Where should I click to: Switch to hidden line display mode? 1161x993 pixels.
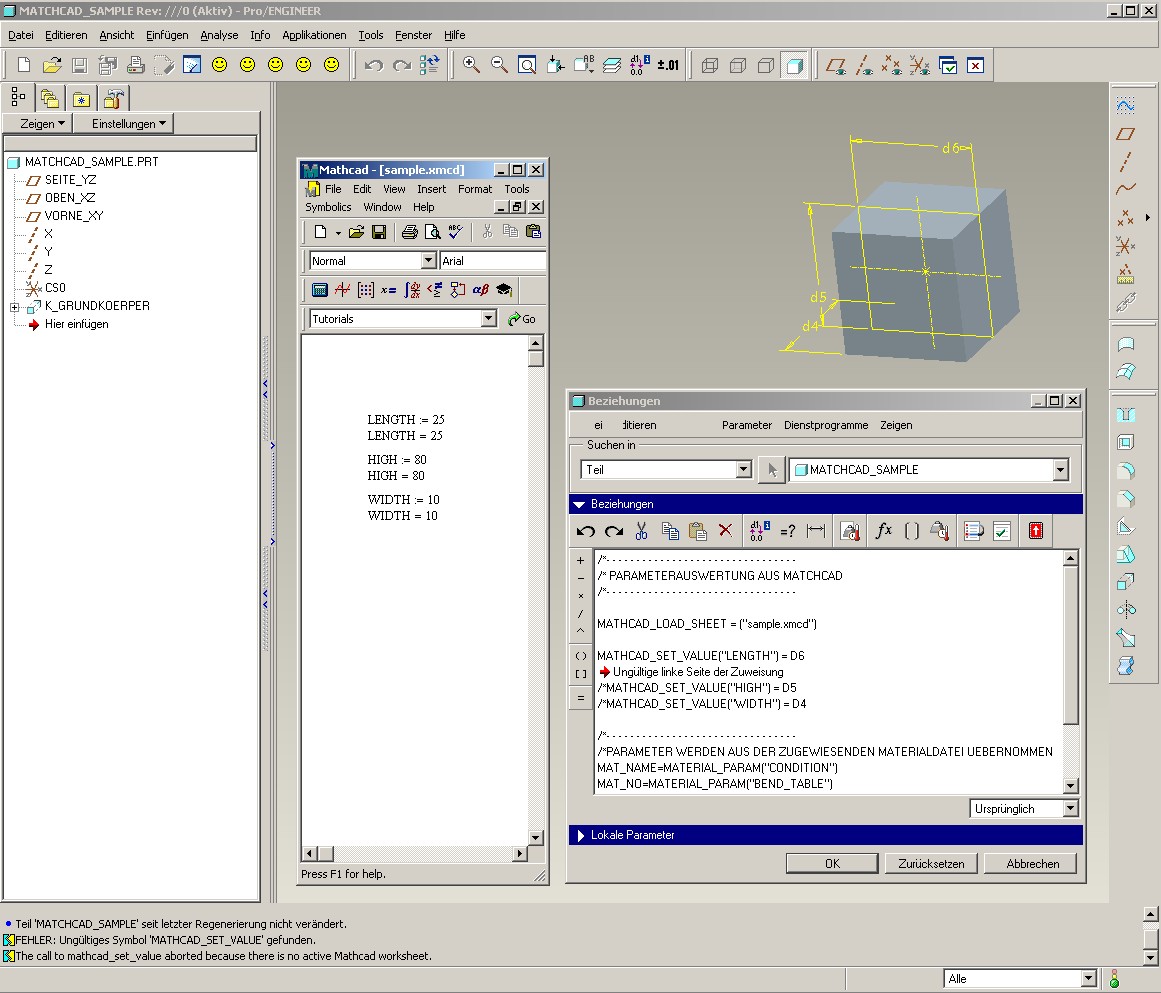(737, 65)
